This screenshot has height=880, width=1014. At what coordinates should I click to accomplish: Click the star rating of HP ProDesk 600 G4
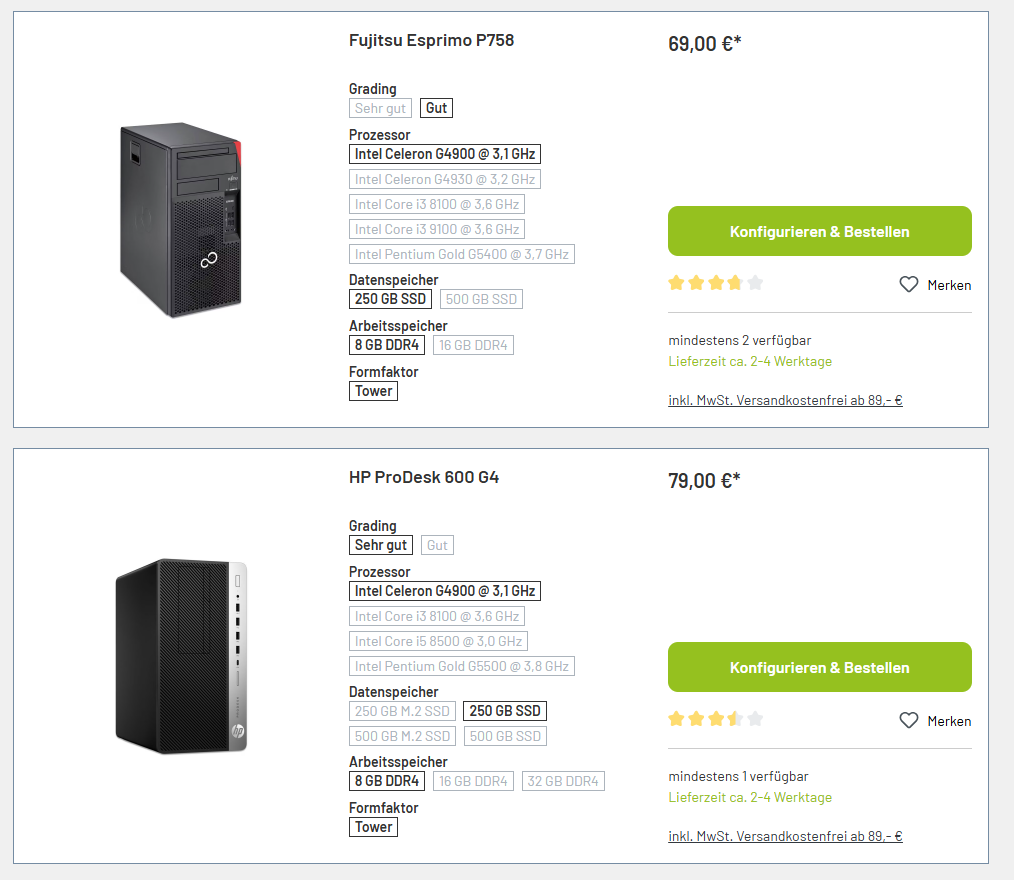pyautogui.click(x=716, y=719)
